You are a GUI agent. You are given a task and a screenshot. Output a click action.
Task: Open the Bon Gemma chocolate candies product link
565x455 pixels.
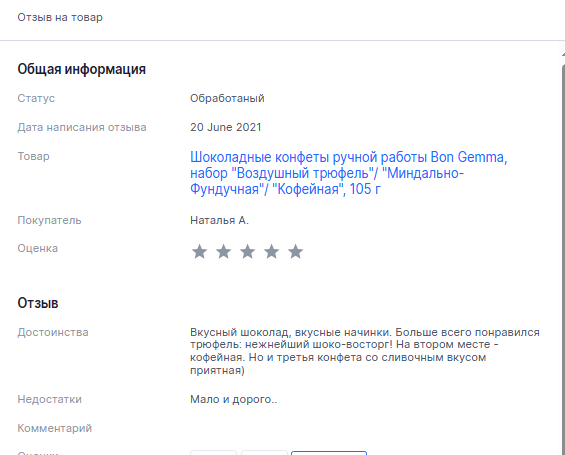point(348,173)
